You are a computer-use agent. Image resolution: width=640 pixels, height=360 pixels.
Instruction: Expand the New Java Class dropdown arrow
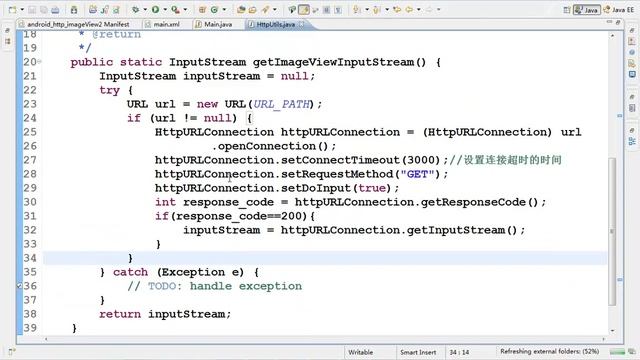(224, 9)
